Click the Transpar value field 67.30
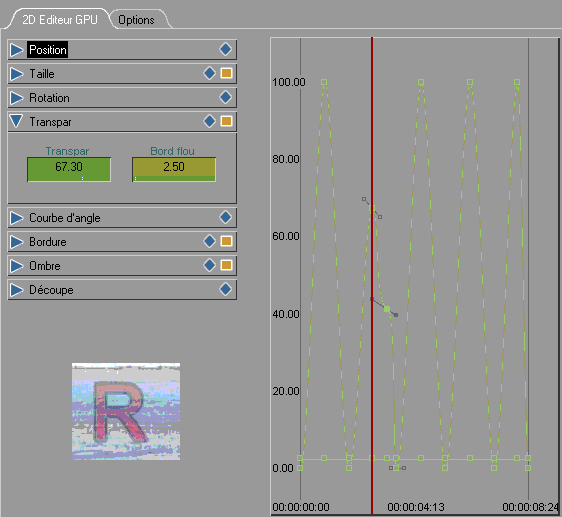Image resolution: width=562 pixels, height=517 pixels. click(x=69, y=169)
